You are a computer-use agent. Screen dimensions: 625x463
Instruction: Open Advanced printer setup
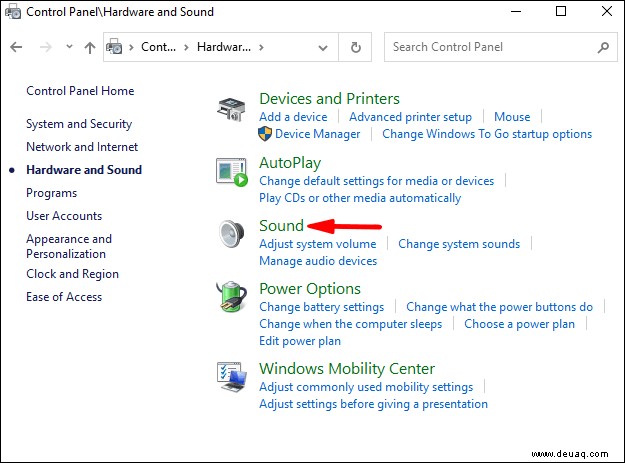[411, 117]
